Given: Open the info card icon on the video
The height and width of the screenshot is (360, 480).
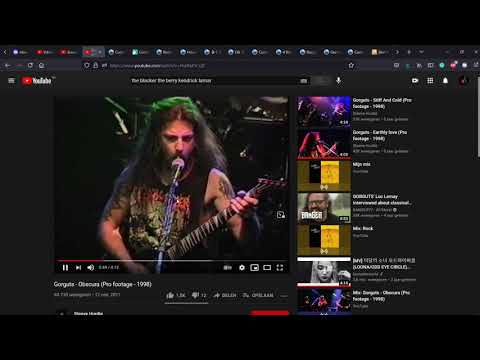Looking at the screenshot, I should (281, 215).
